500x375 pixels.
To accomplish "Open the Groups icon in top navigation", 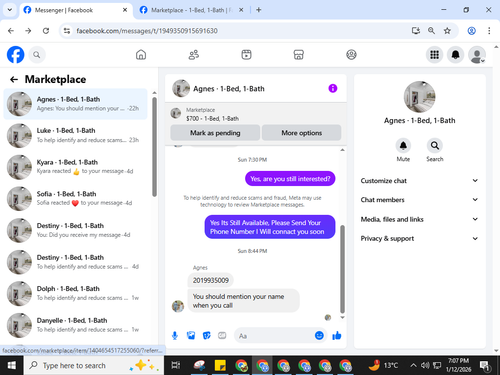I will [x=351, y=55].
